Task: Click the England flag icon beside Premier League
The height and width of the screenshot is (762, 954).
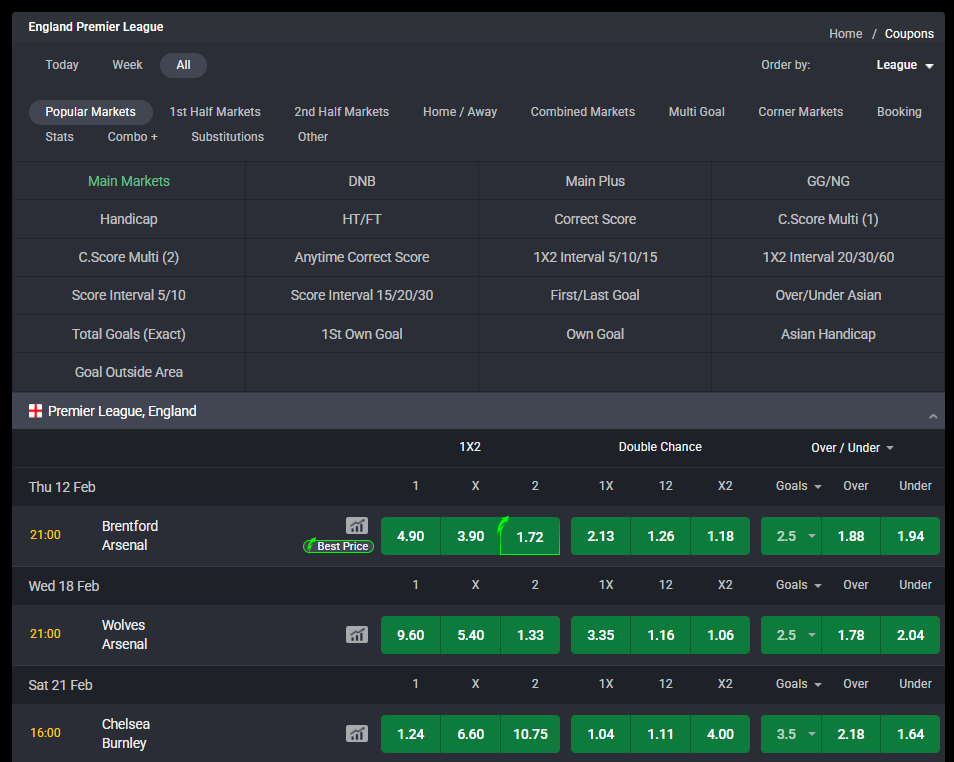Action: (x=35, y=411)
